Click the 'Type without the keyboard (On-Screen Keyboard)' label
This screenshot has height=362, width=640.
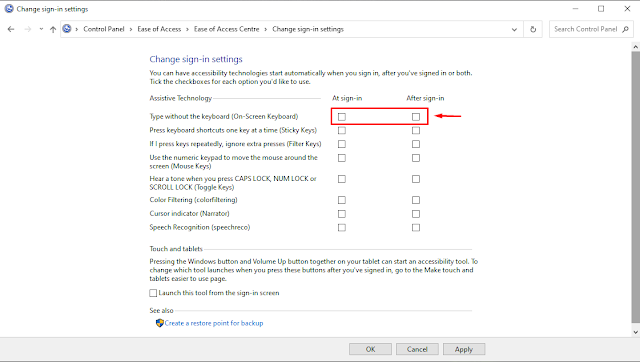coord(224,116)
